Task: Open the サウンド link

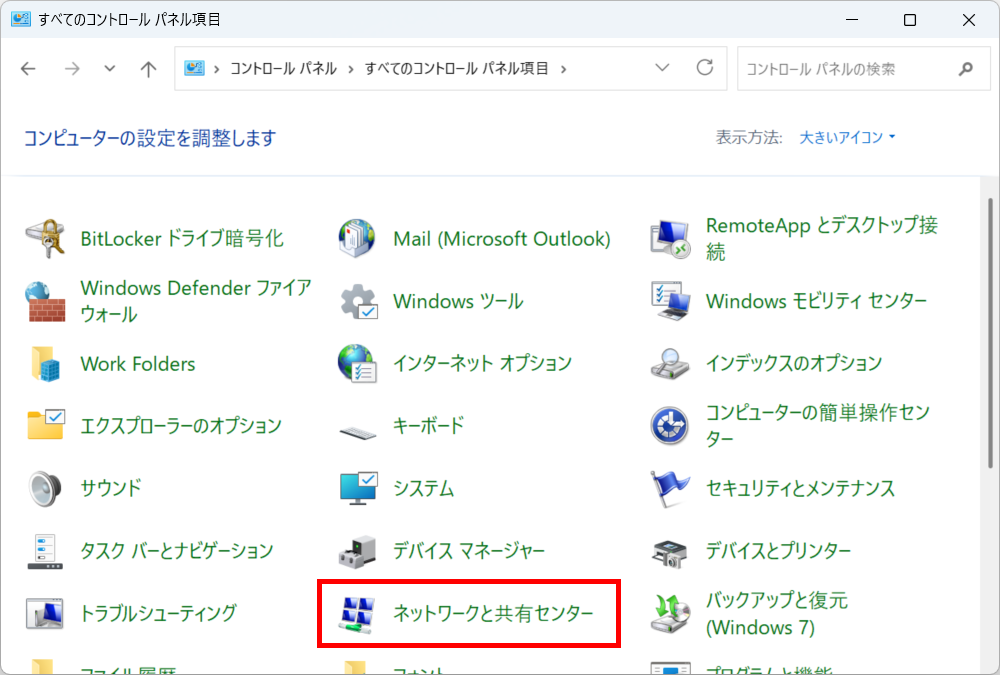Action: point(111,488)
